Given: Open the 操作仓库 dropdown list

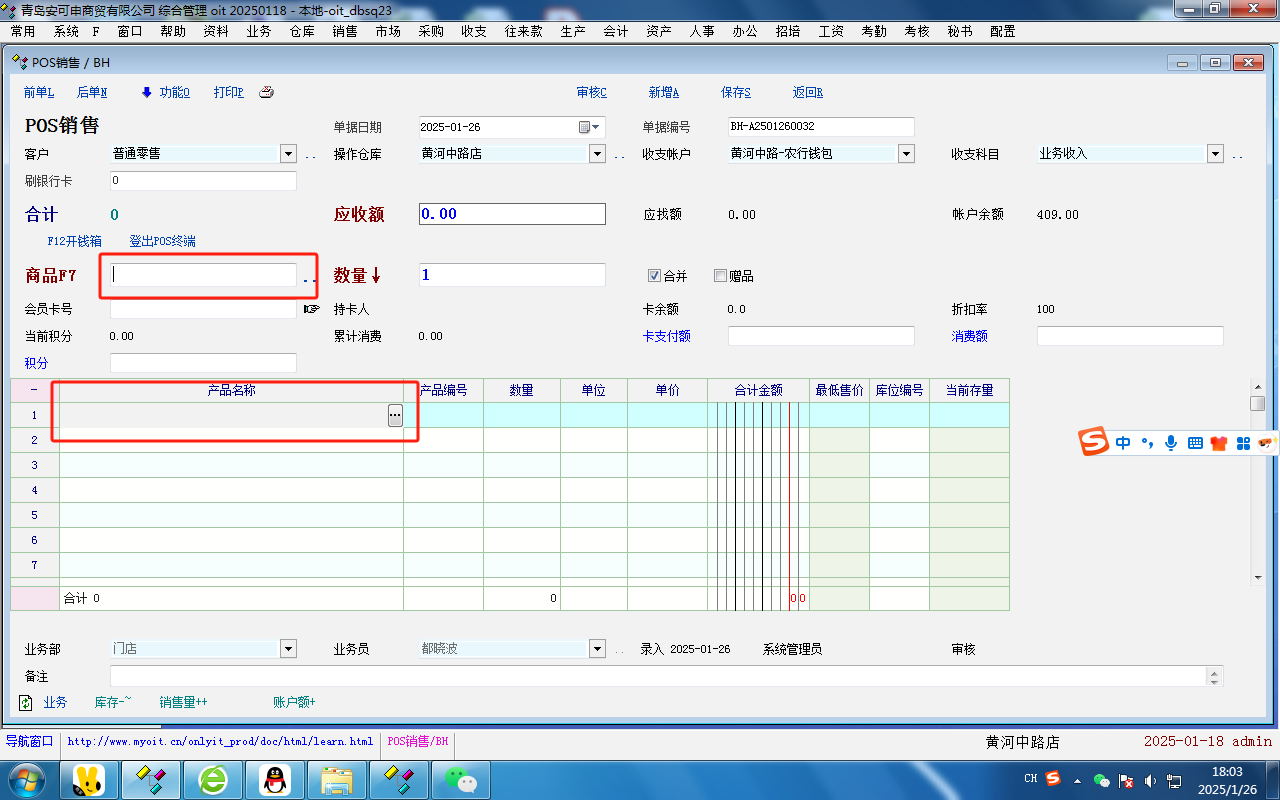Looking at the screenshot, I should point(597,154).
